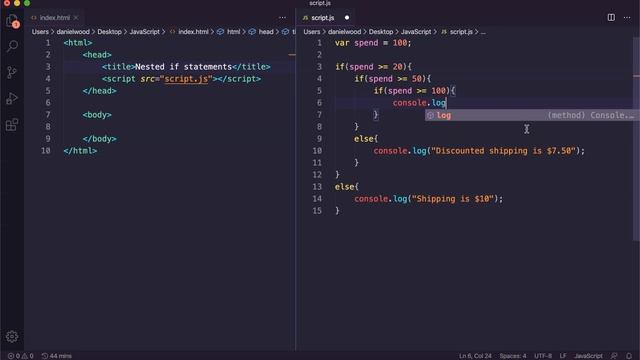
Task: Click the '(method) Console...' suggestion detail
Action: coord(591,115)
